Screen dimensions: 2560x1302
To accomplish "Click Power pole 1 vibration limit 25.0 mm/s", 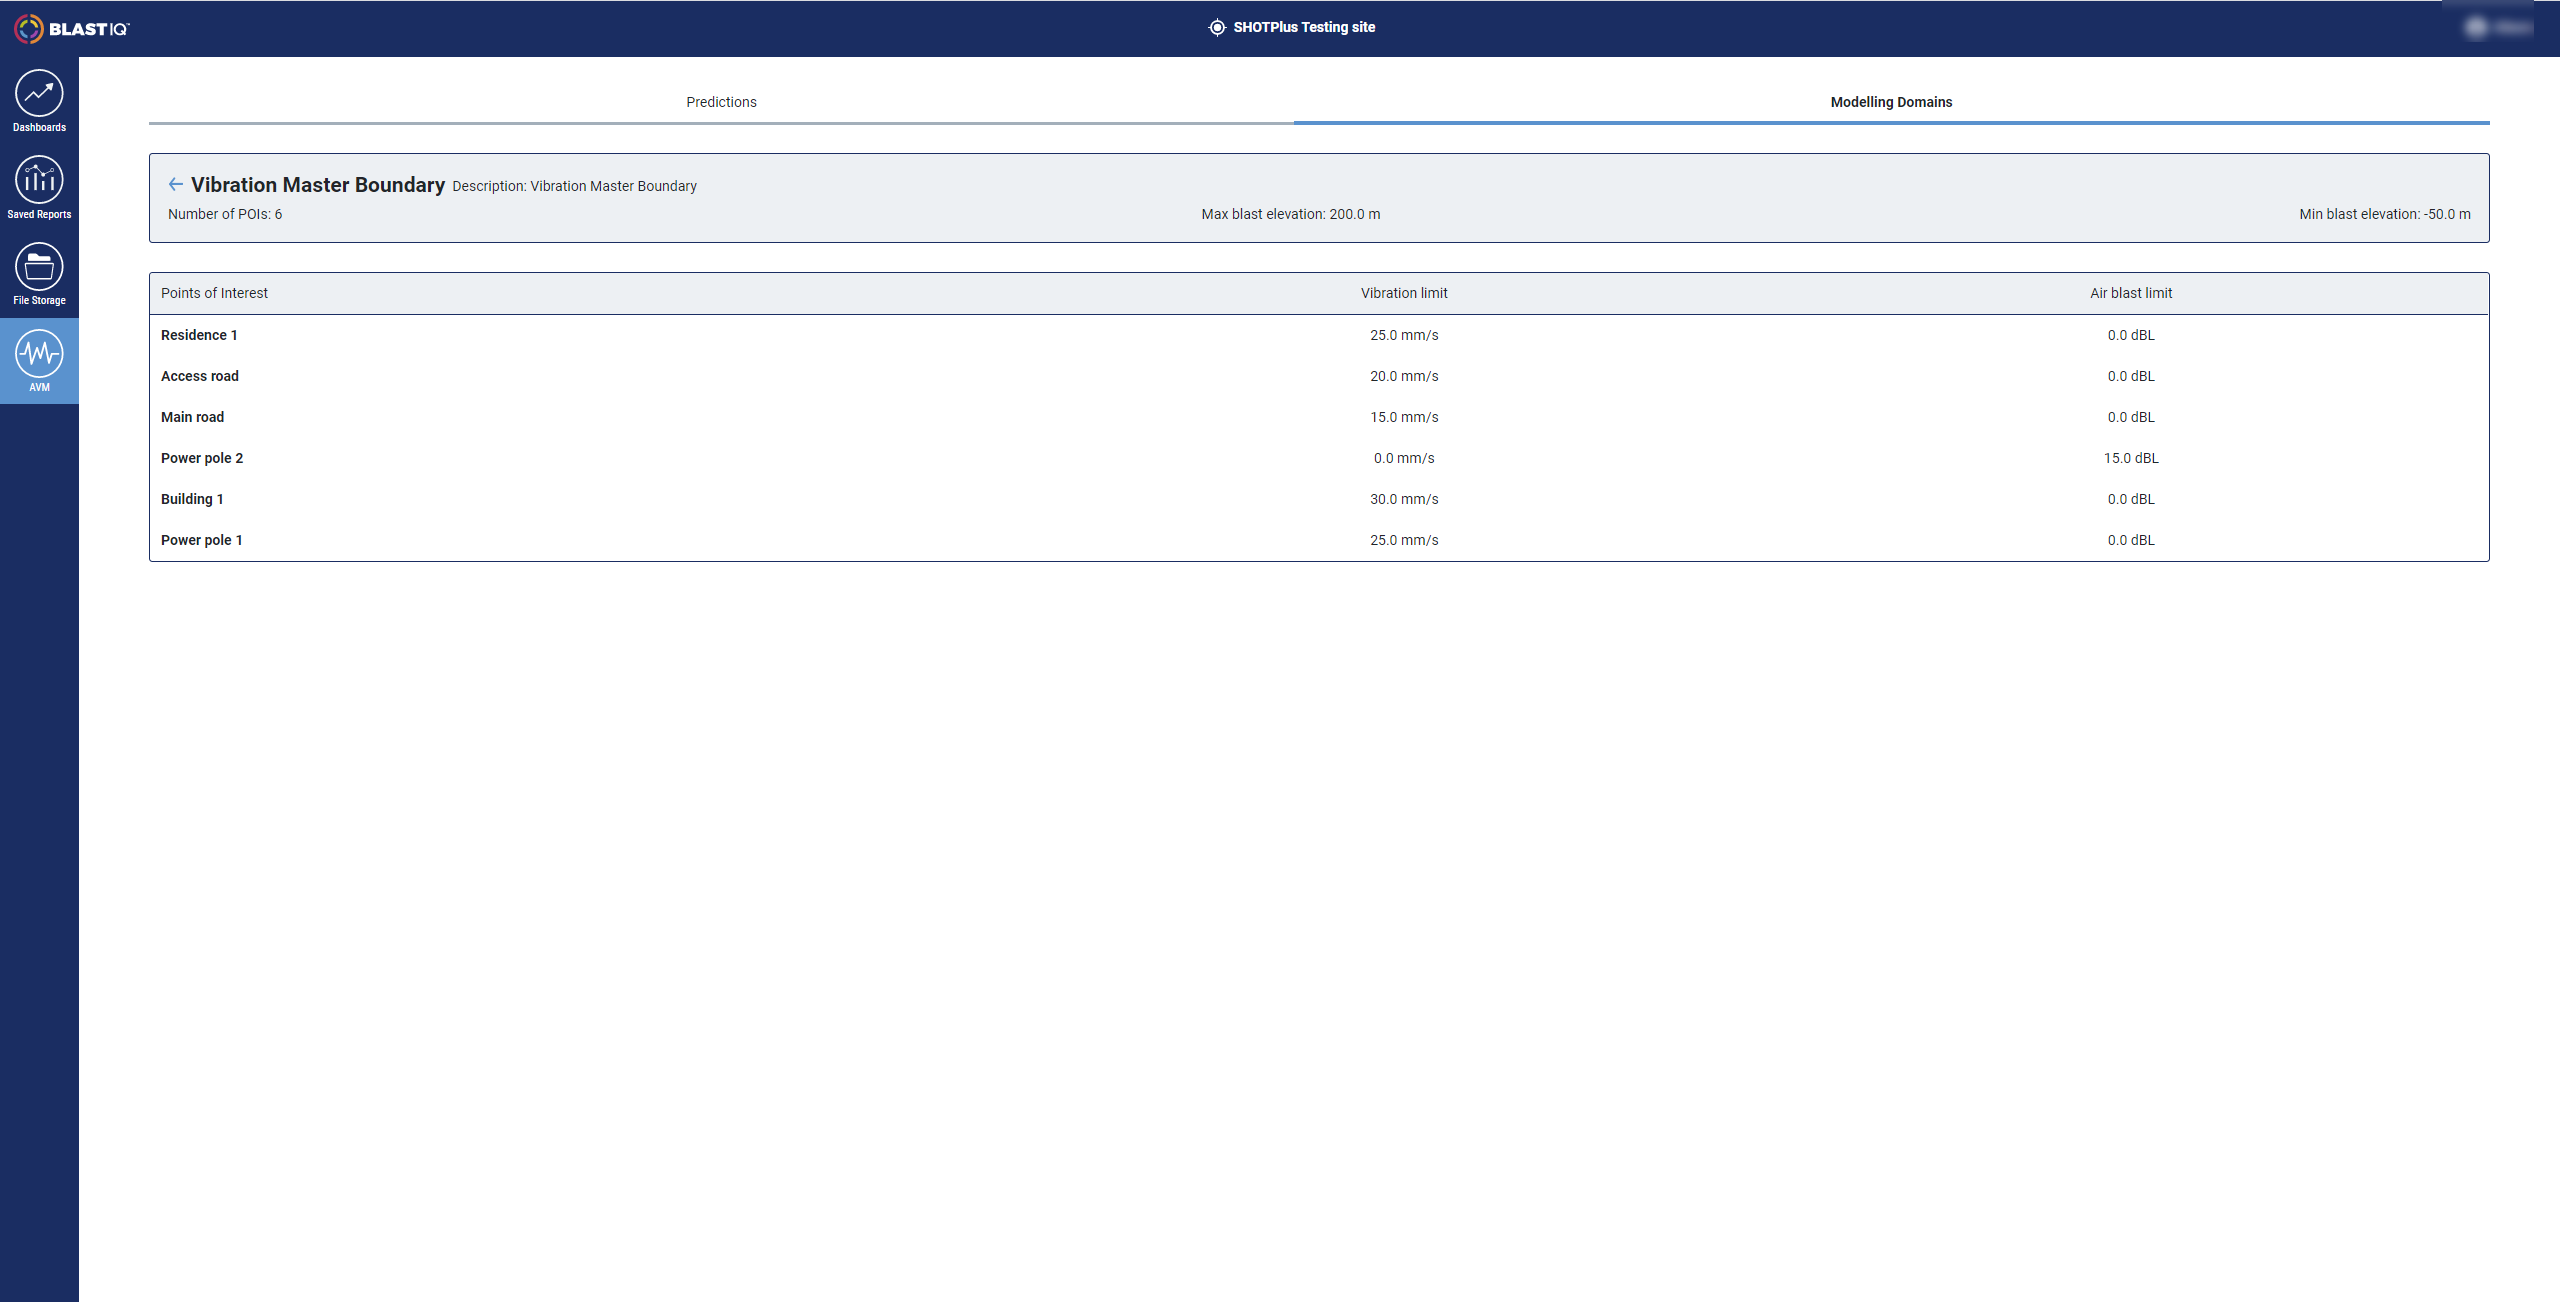I will [x=1404, y=540].
